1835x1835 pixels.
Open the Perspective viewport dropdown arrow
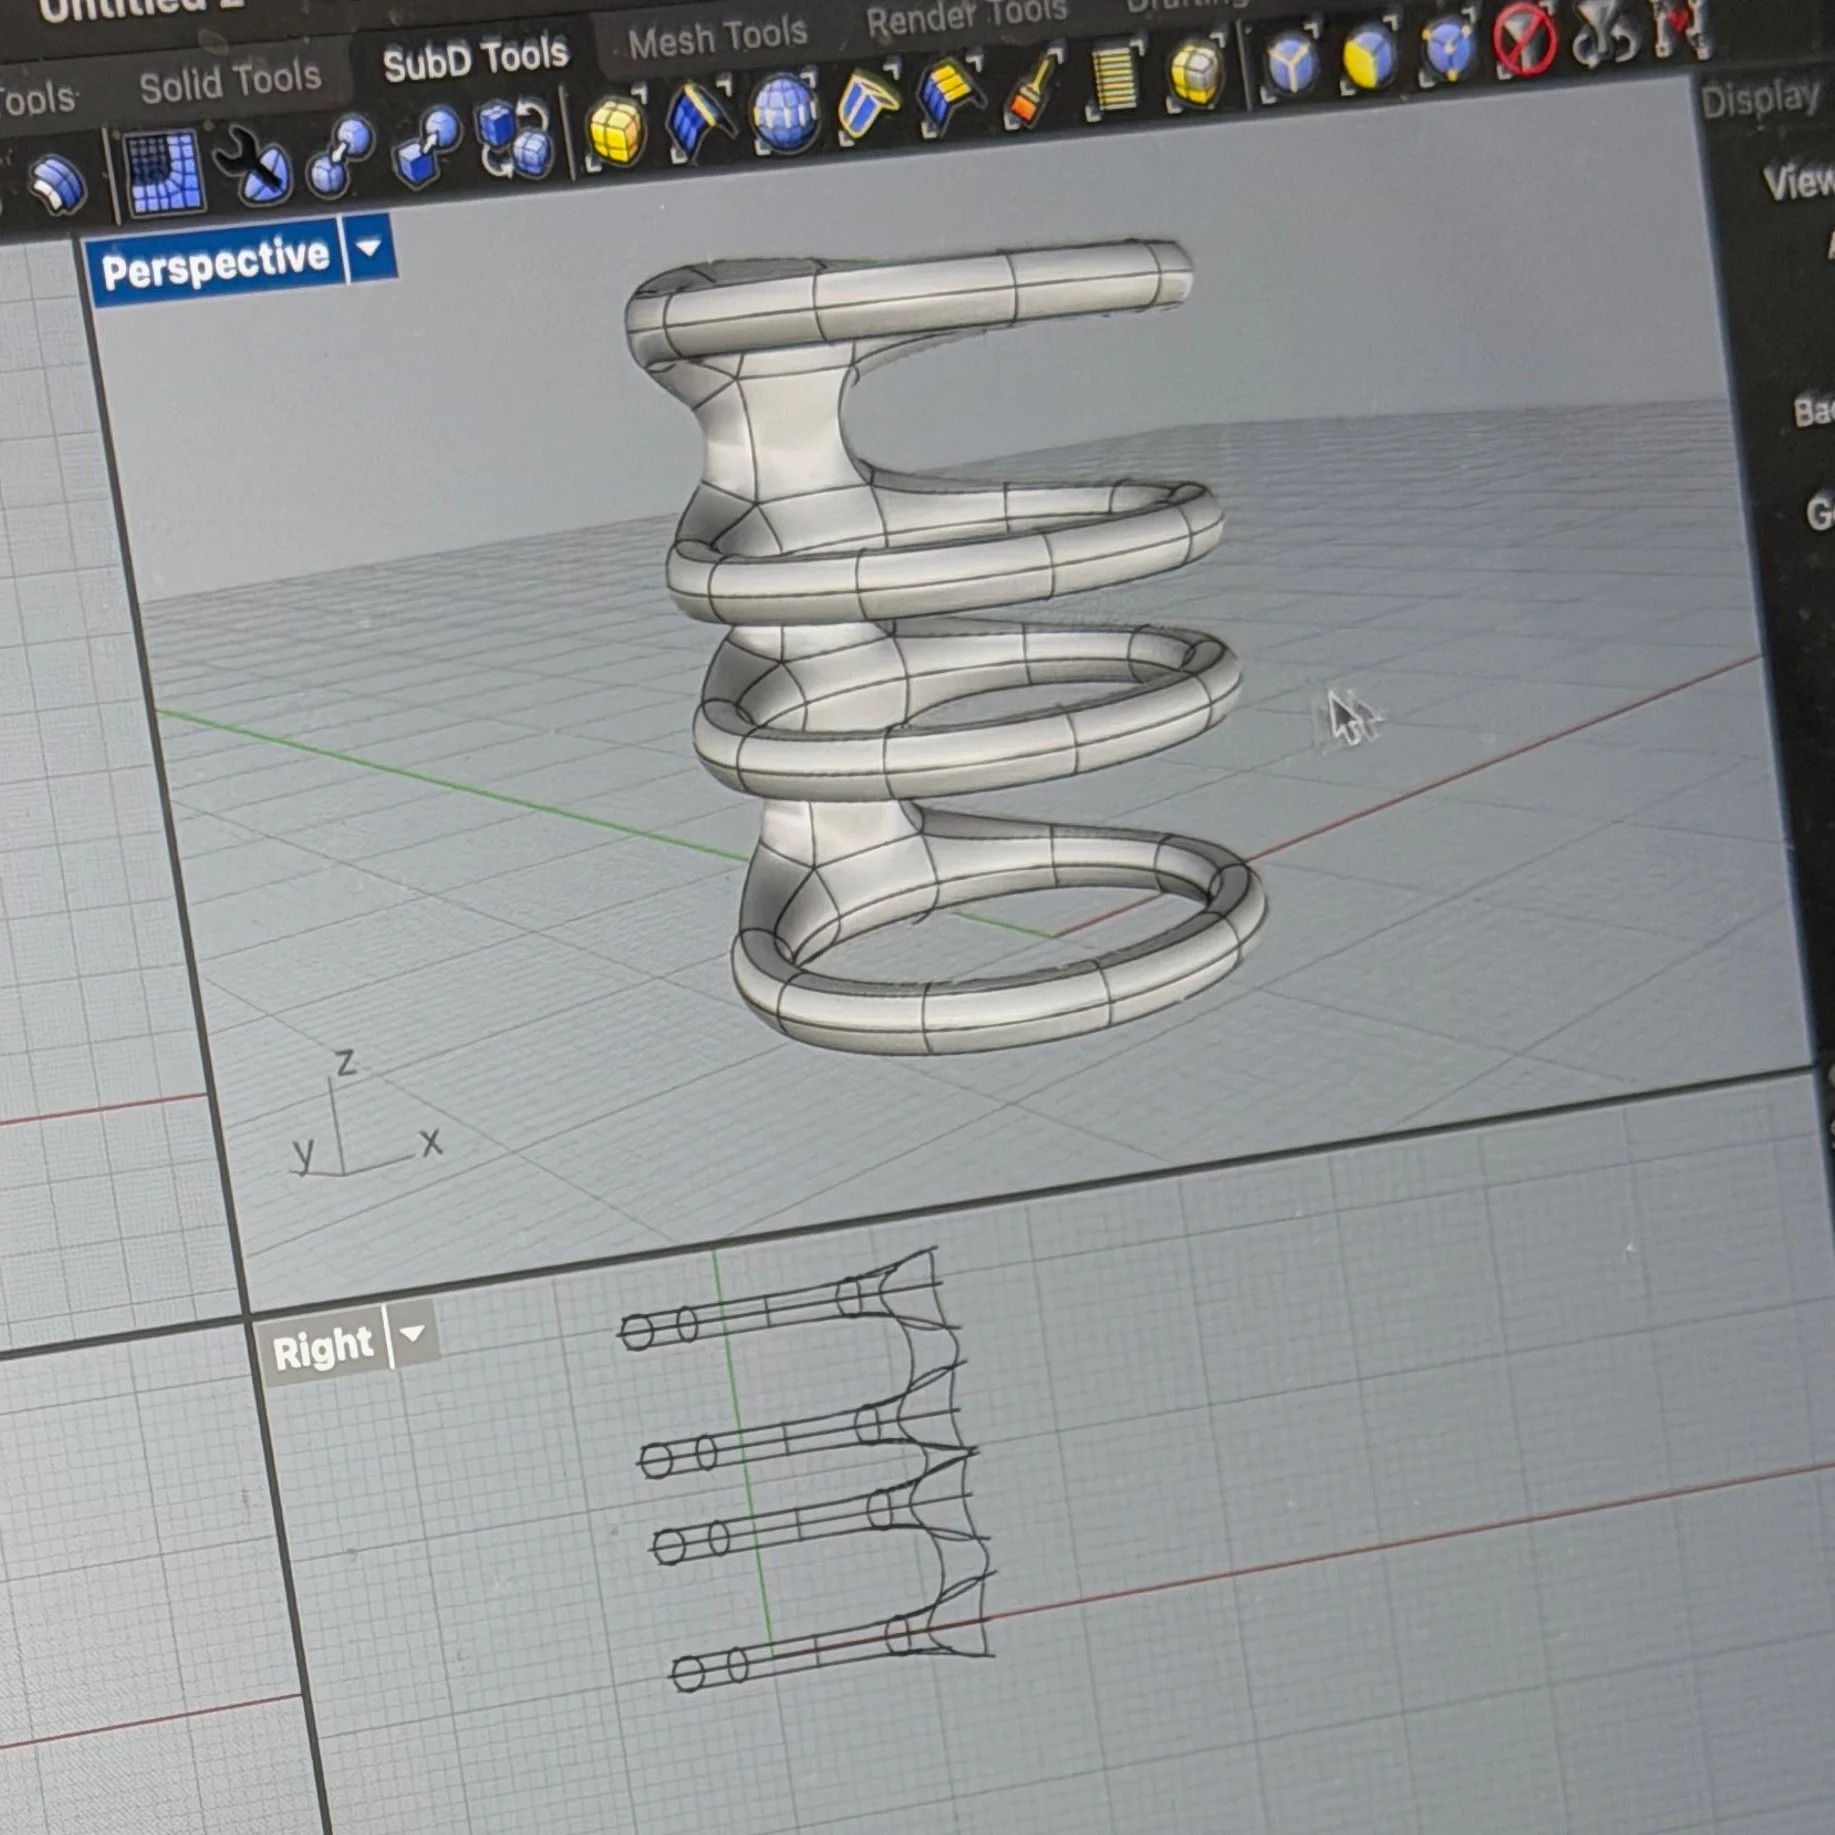(x=370, y=246)
